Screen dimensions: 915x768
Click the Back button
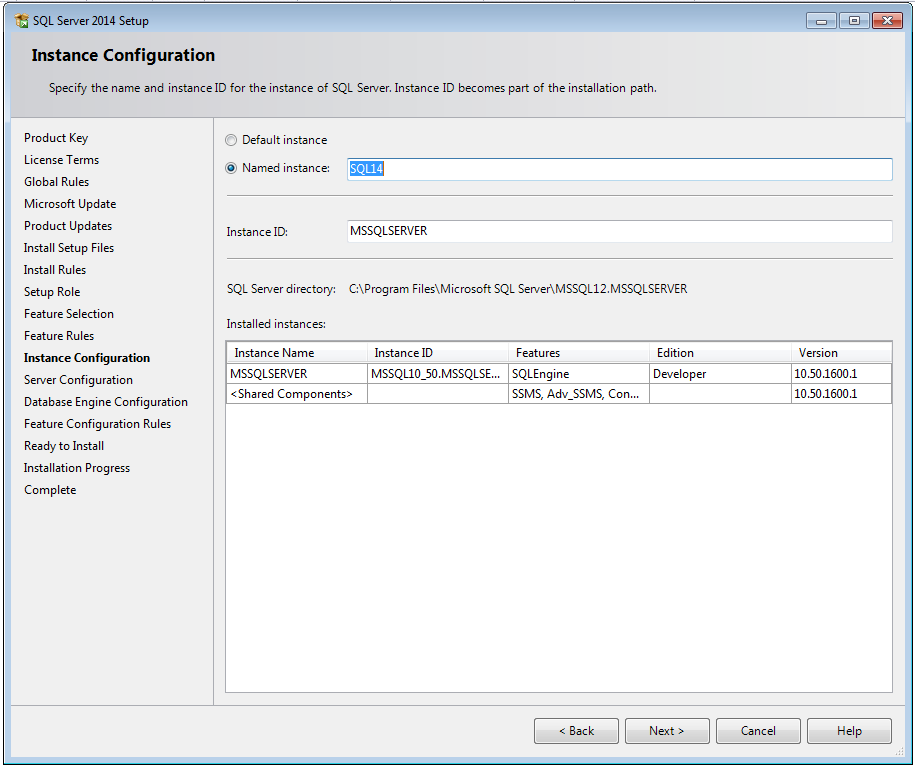click(x=576, y=731)
